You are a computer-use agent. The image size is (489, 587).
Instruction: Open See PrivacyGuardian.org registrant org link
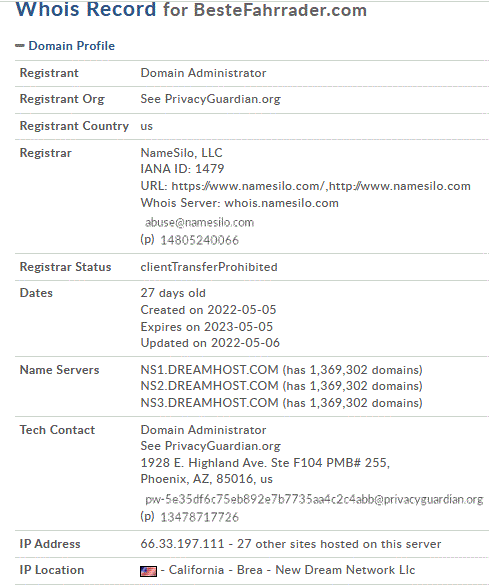coord(210,99)
